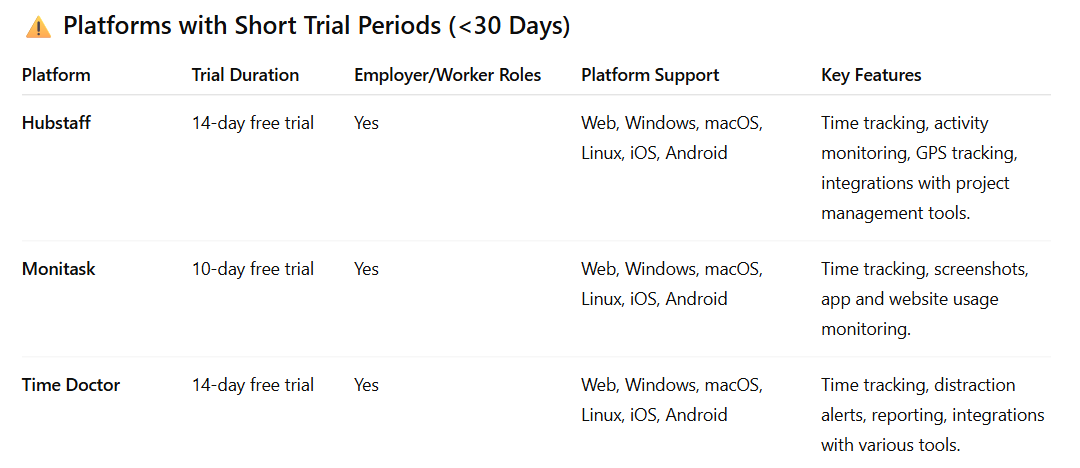Select the Platform column header
Viewport: 1080px width, 468px height.
pyautogui.click(x=56, y=75)
